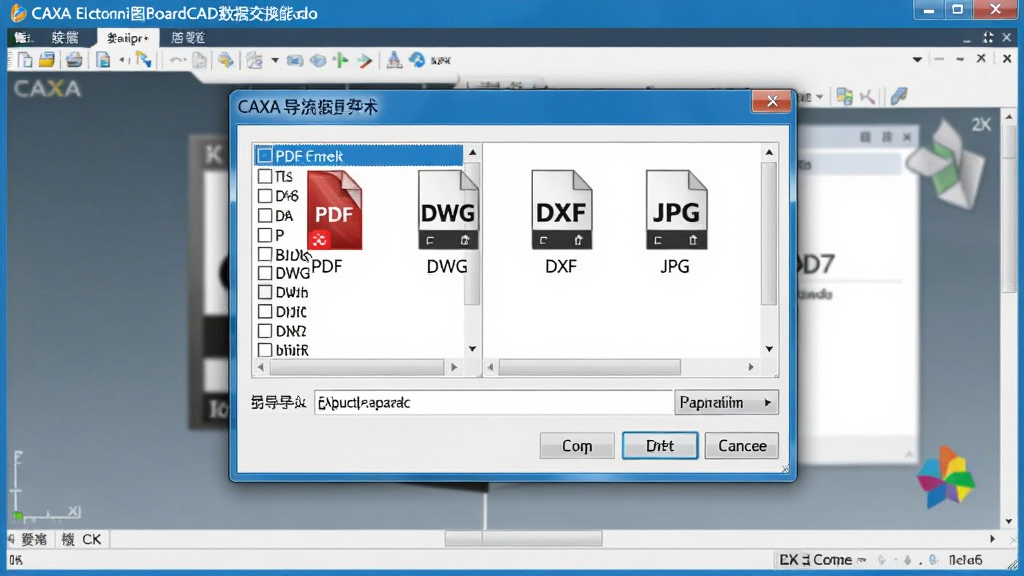This screenshot has width=1024, height=576.
Task: Click the blue refresh toolbar icon
Action: pyautogui.click(x=417, y=60)
